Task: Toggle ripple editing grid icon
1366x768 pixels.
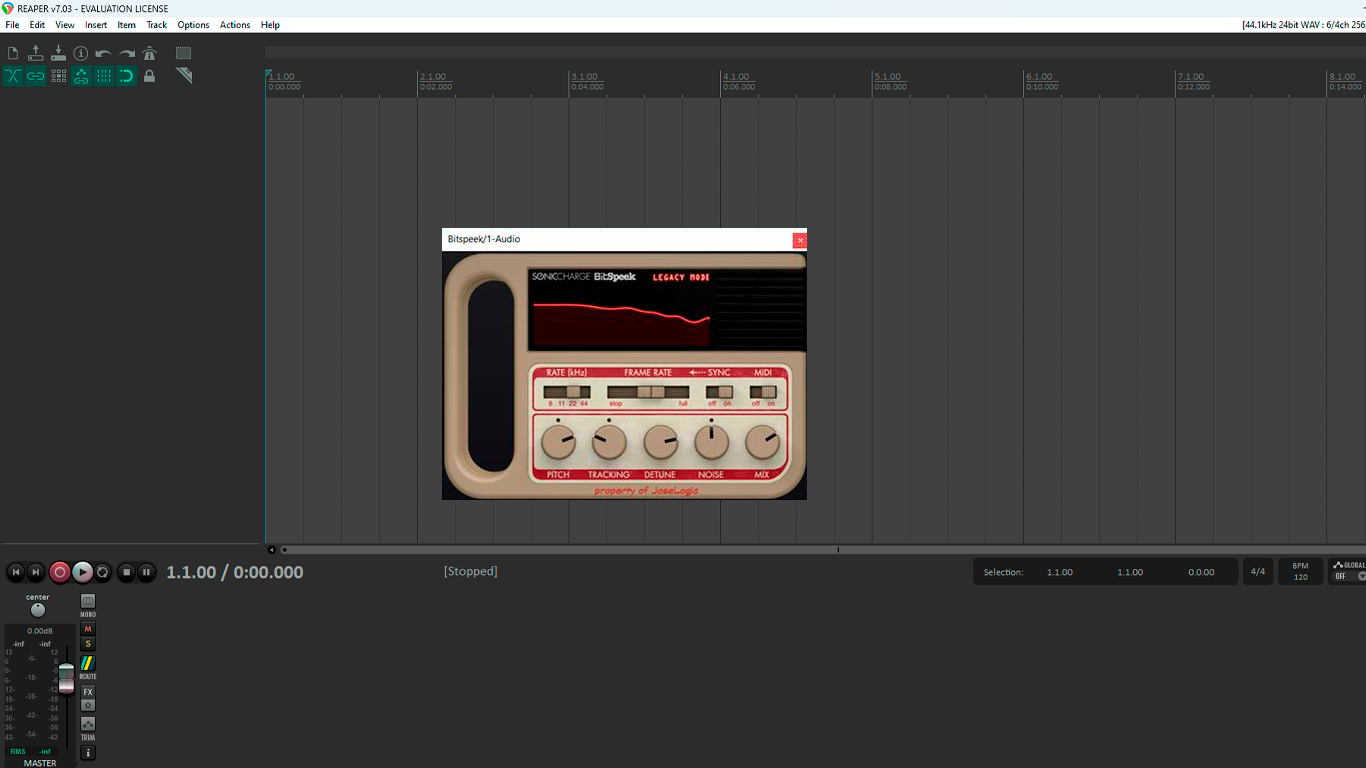Action: tap(58, 76)
